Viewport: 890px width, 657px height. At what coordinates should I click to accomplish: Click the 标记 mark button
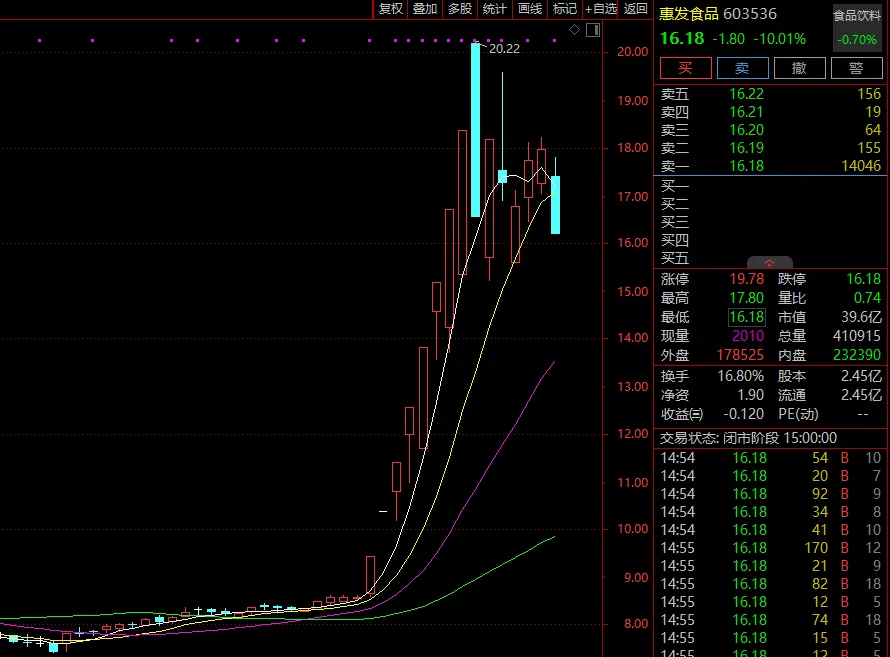[565, 9]
